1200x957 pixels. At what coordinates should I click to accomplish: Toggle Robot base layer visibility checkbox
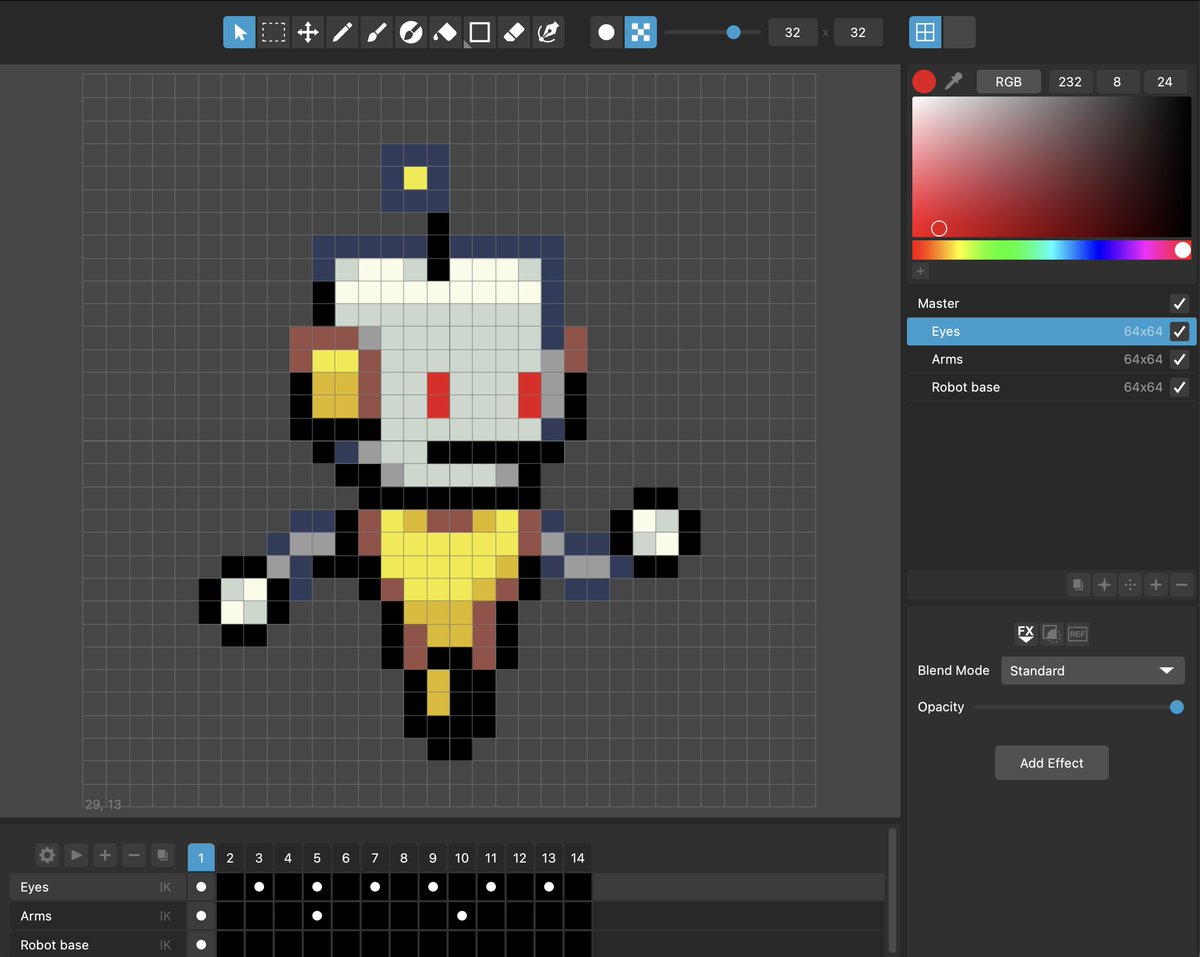click(x=1179, y=387)
